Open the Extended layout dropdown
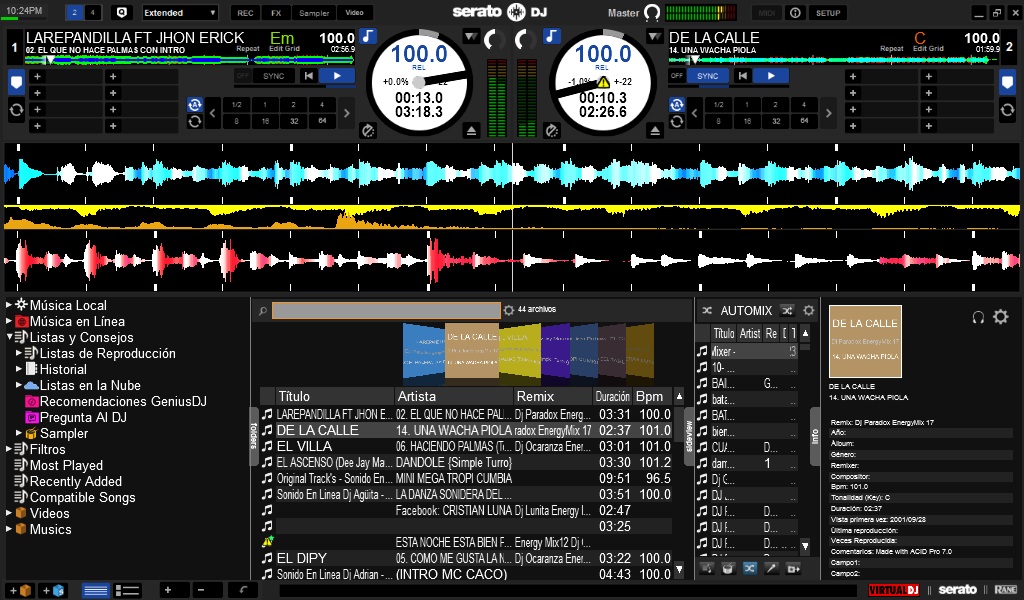 tap(180, 13)
